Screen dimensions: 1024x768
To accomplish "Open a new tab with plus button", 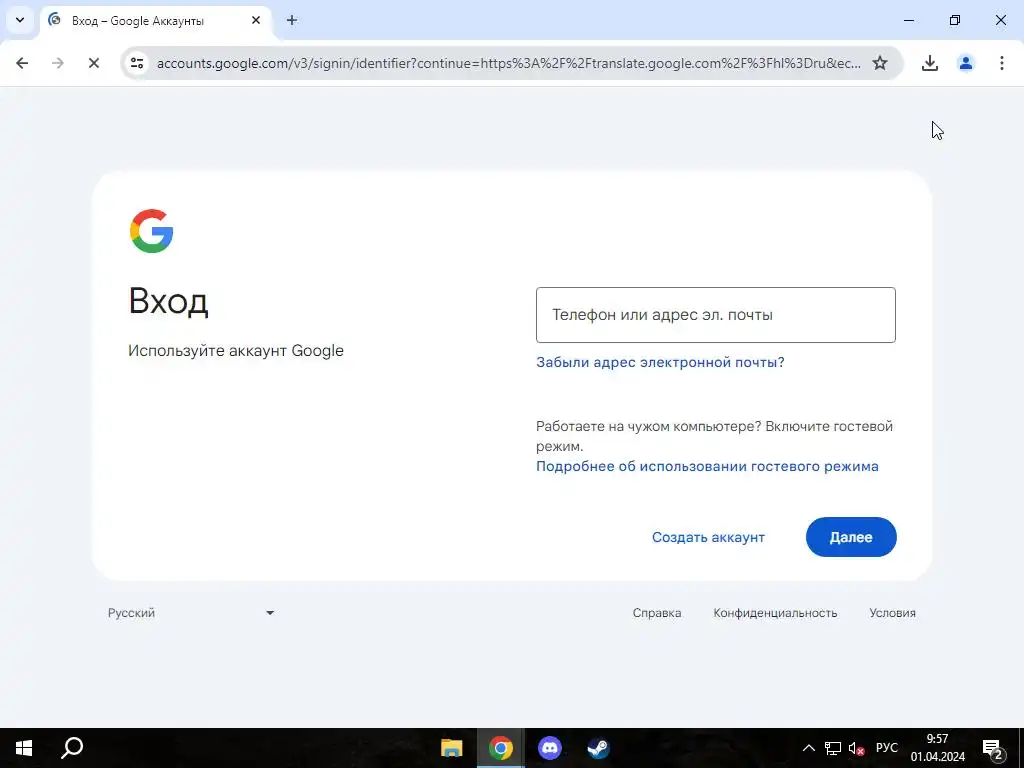I will pos(292,20).
